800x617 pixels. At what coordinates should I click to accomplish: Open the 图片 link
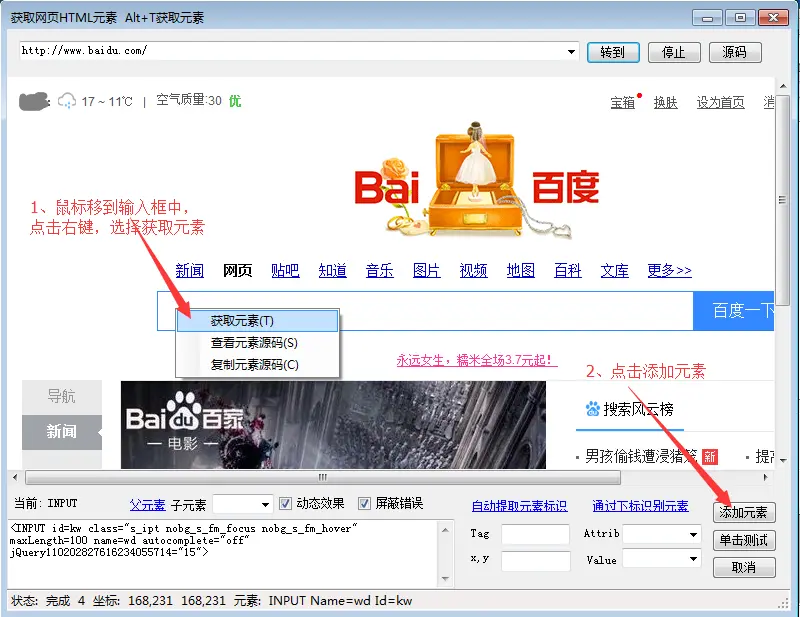coord(427,270)
